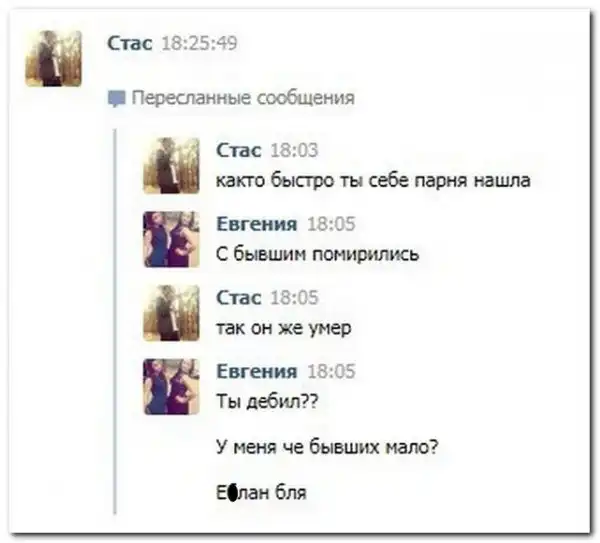600x543 pixels.
Task: Open Евгения avatar next to Ты дебил??
Action: [x=171, y=386]
